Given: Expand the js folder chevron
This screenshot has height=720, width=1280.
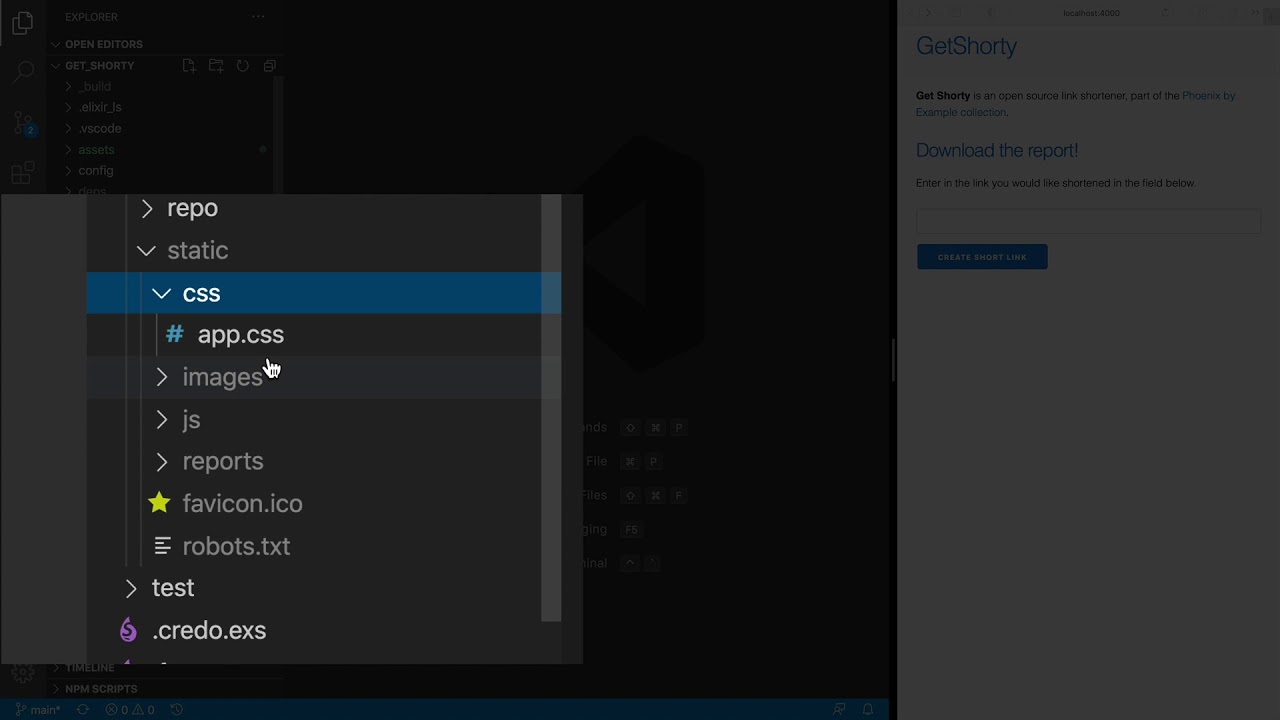Looking at the screenshot, I should (x=162, y=420).
